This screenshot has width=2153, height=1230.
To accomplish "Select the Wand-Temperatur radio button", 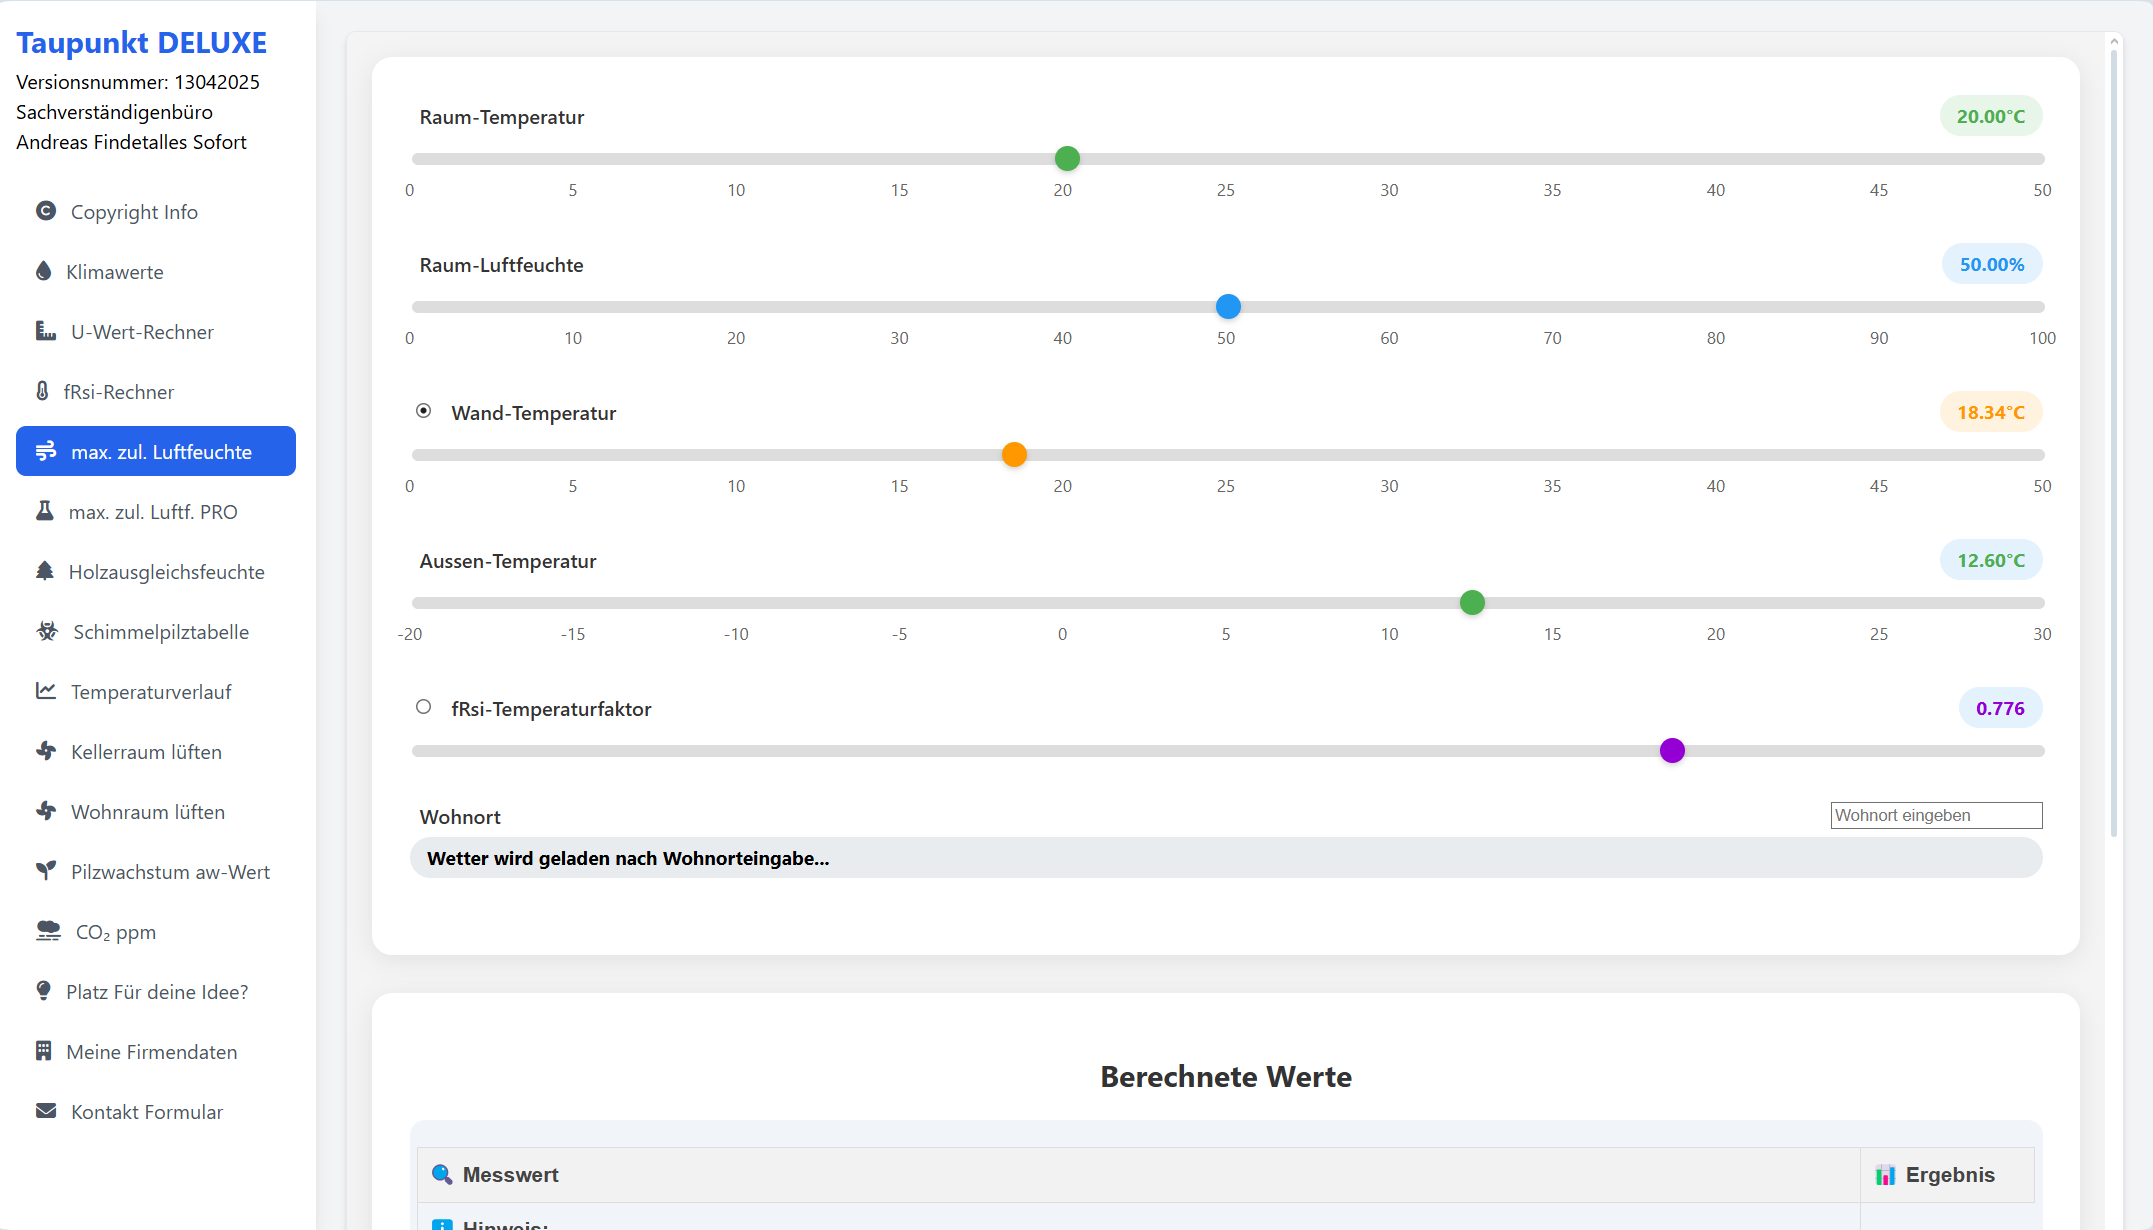I will tap(424, 410).
